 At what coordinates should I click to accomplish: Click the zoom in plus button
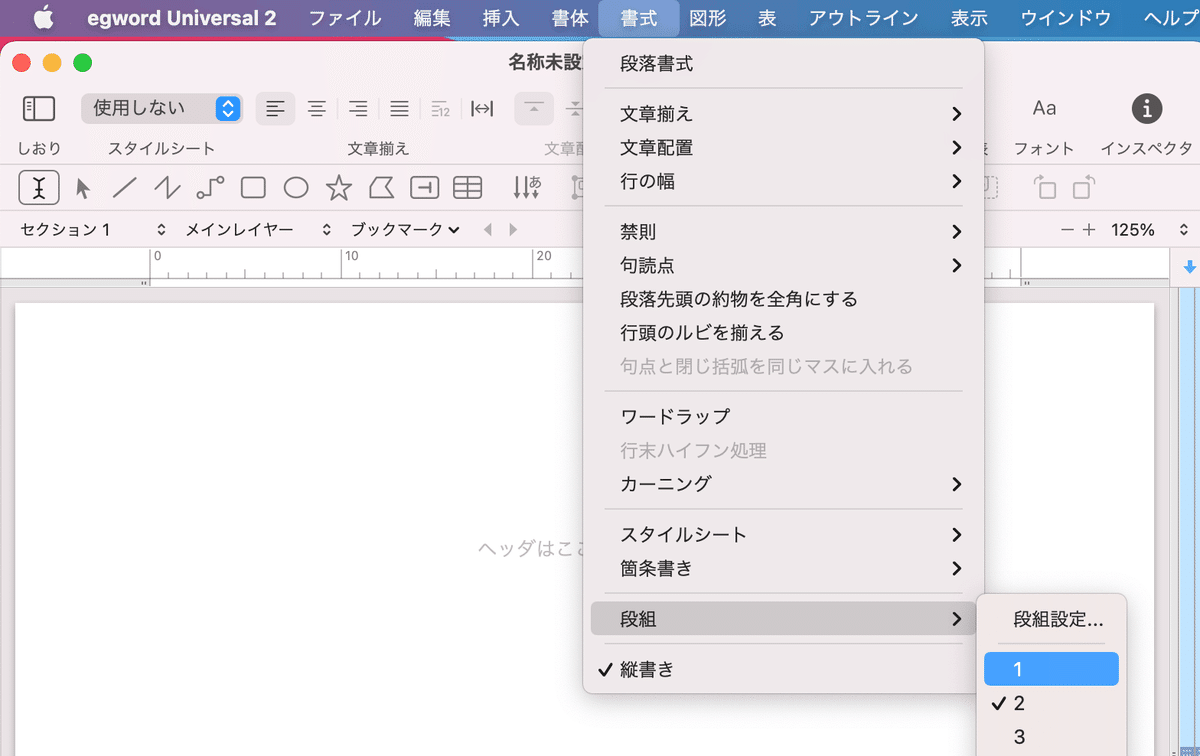(1090, 230)
